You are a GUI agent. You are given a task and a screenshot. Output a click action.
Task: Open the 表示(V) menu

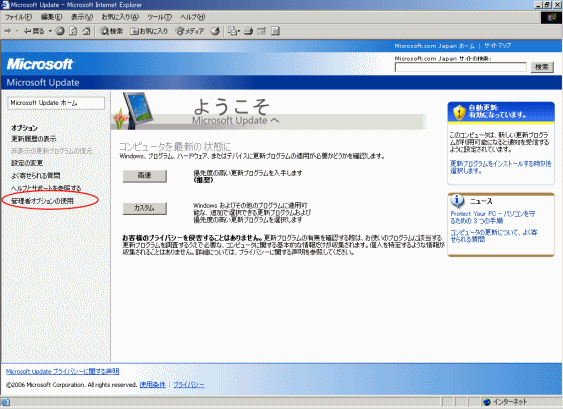pyautogui.click(x=82, y=17)
